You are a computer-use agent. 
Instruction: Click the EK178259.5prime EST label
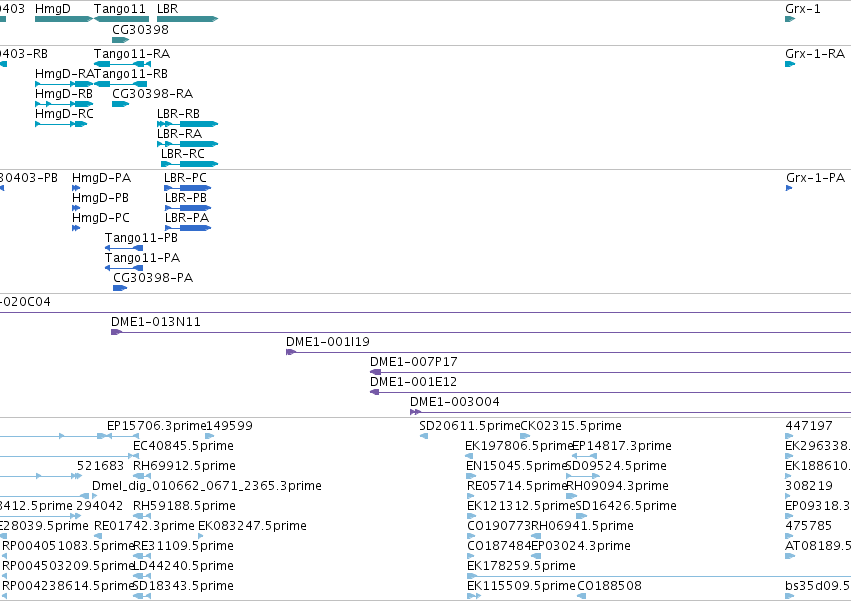click(522, 567)
